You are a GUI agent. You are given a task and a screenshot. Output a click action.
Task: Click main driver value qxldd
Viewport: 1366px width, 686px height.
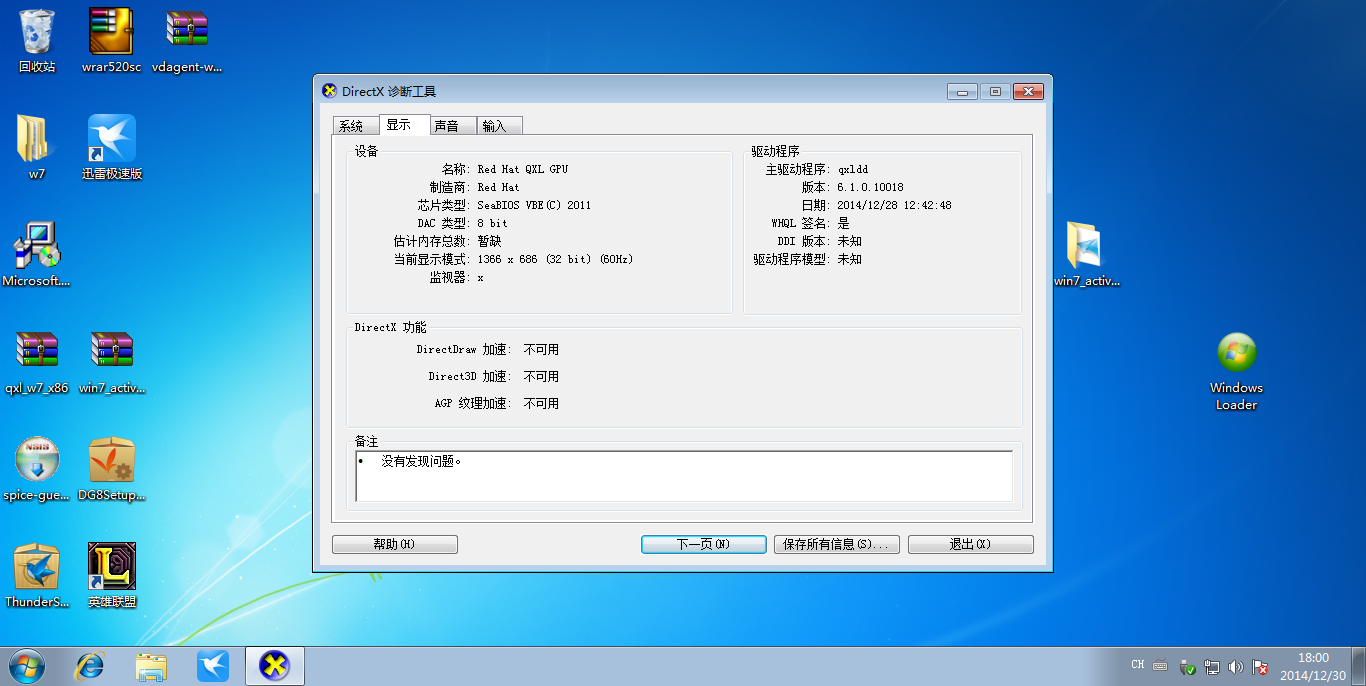853,169
